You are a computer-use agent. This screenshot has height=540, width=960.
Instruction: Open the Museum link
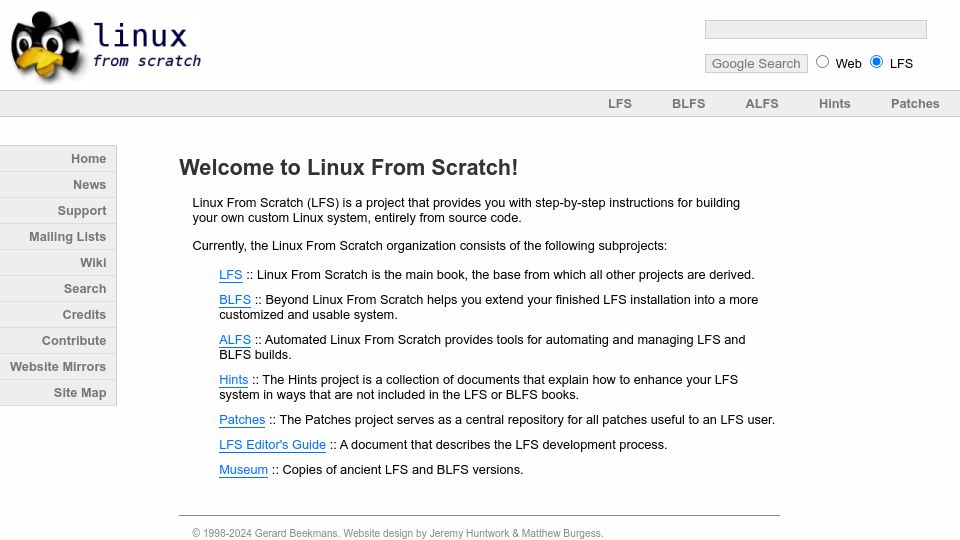[244, 470]
